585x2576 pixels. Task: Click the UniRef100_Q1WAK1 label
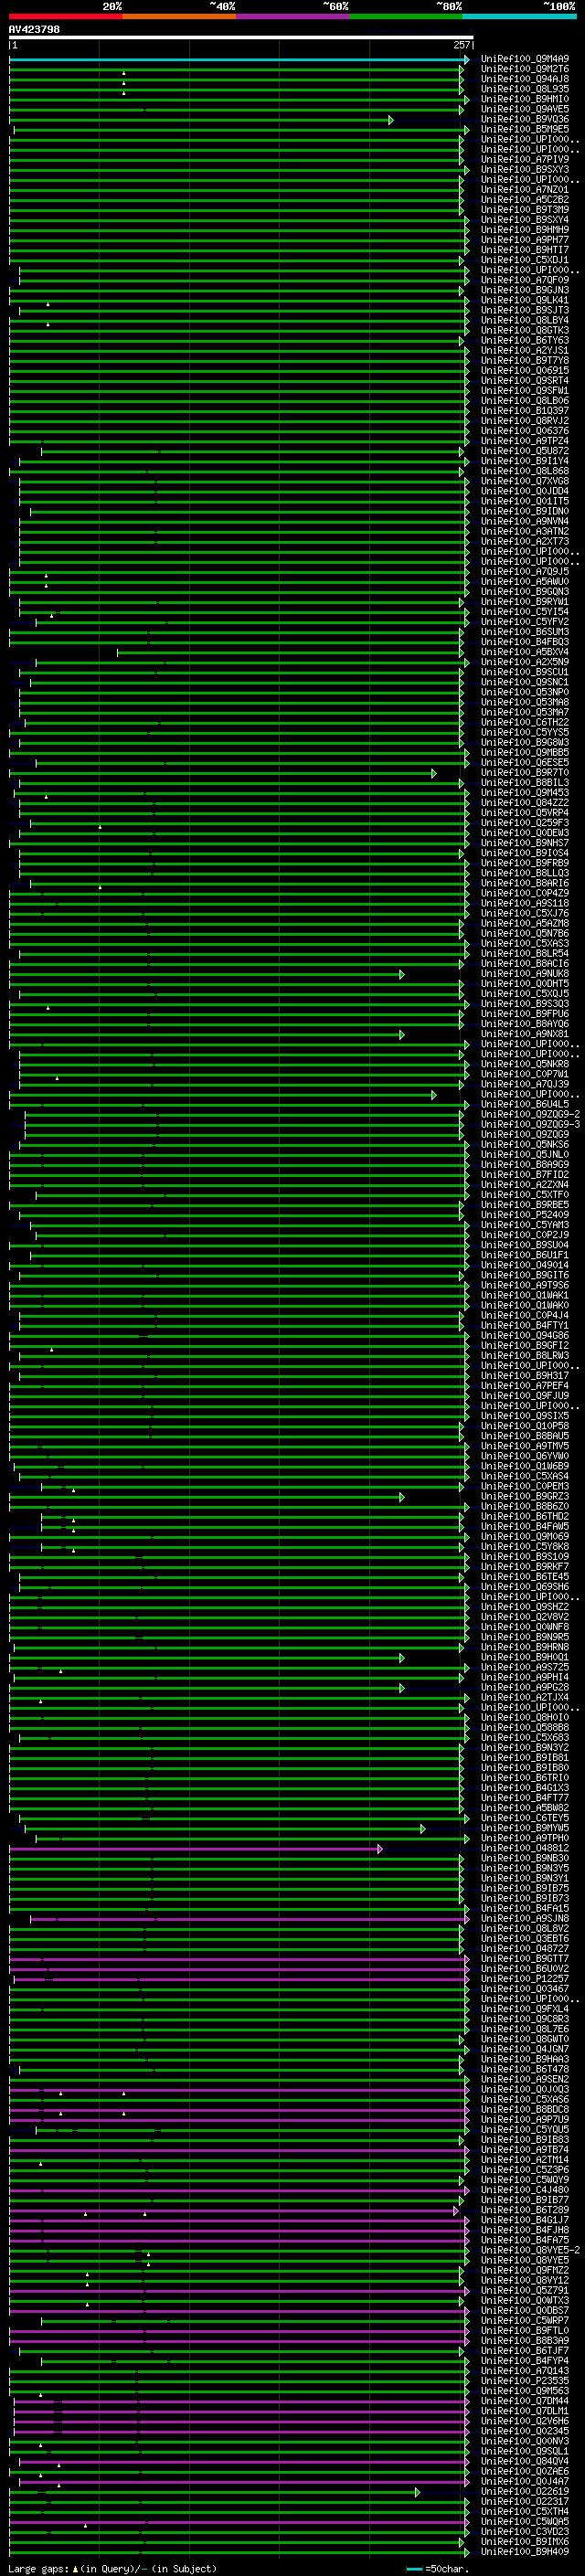tap(525, 1295)
